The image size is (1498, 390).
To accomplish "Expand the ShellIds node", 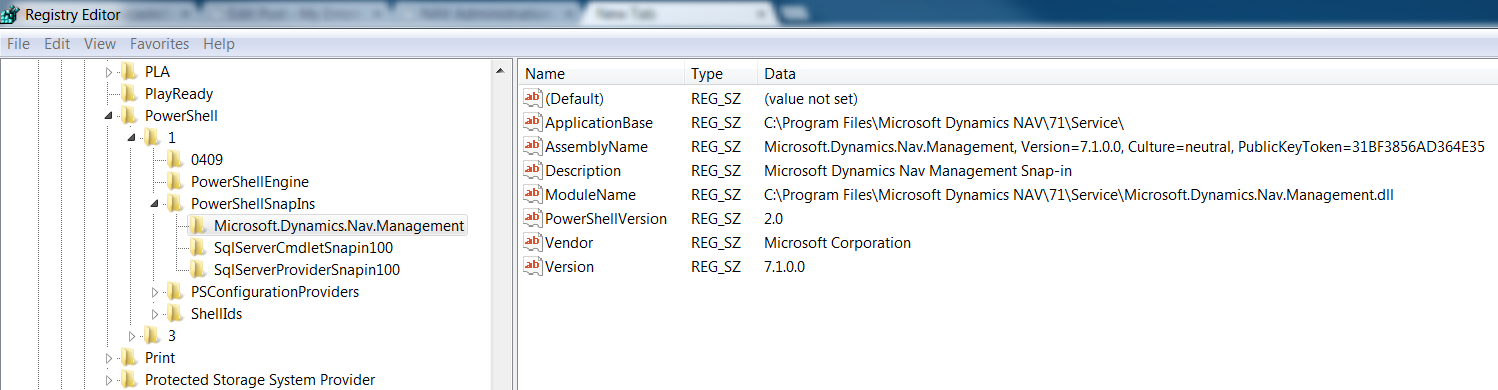I will 156,314.
